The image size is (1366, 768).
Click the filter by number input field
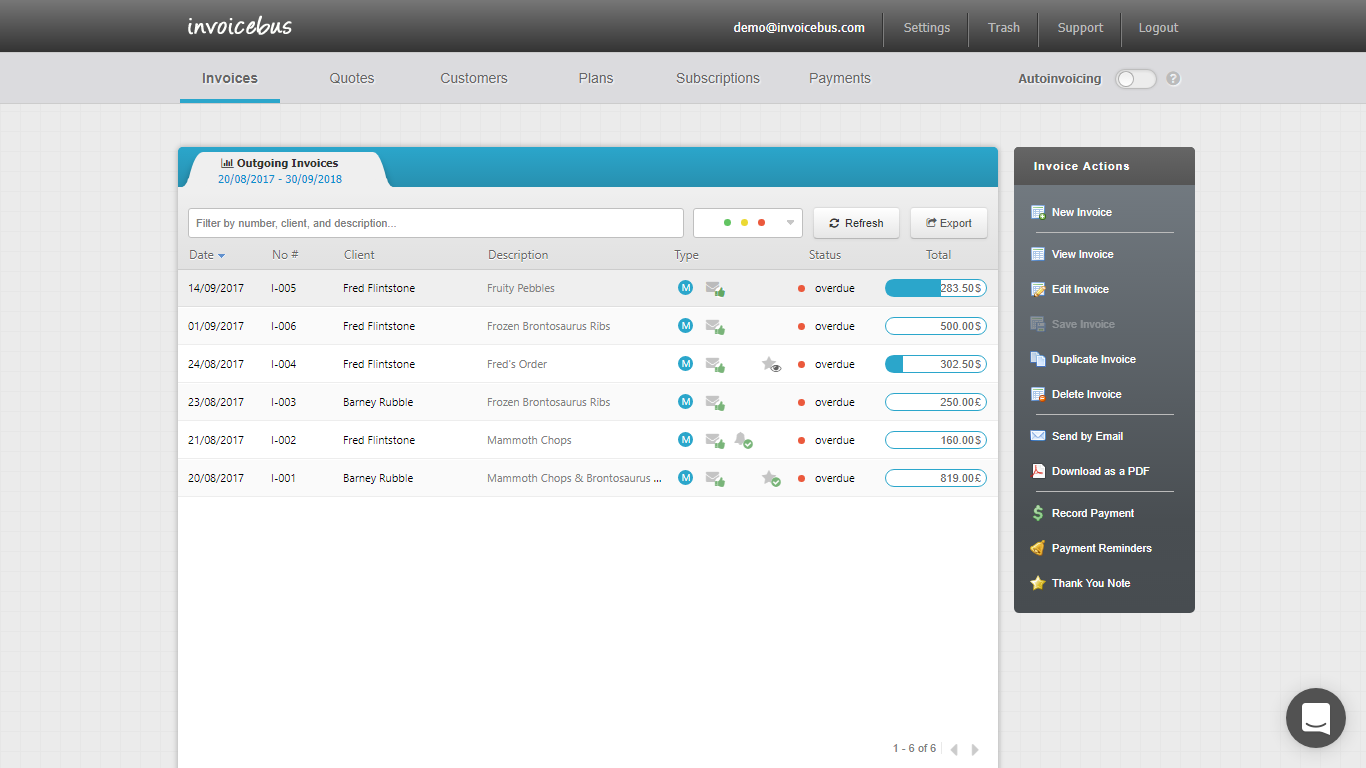click(435, 222)
